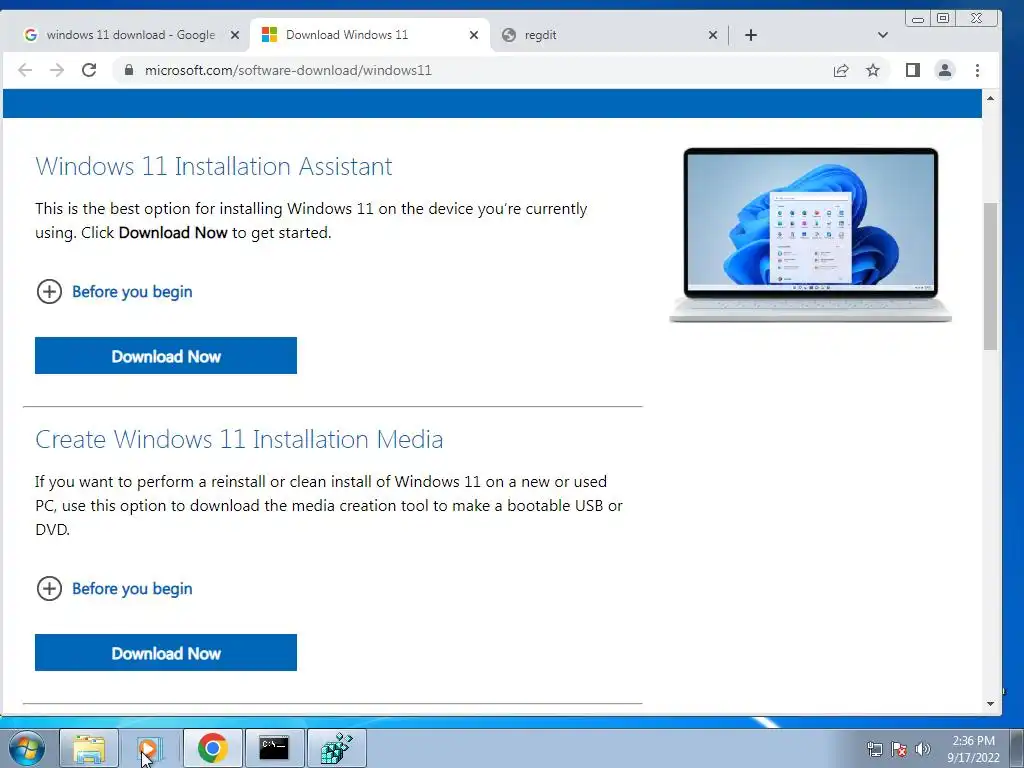
Task: Close the Chrome window
Action: (x=976, y=18)
